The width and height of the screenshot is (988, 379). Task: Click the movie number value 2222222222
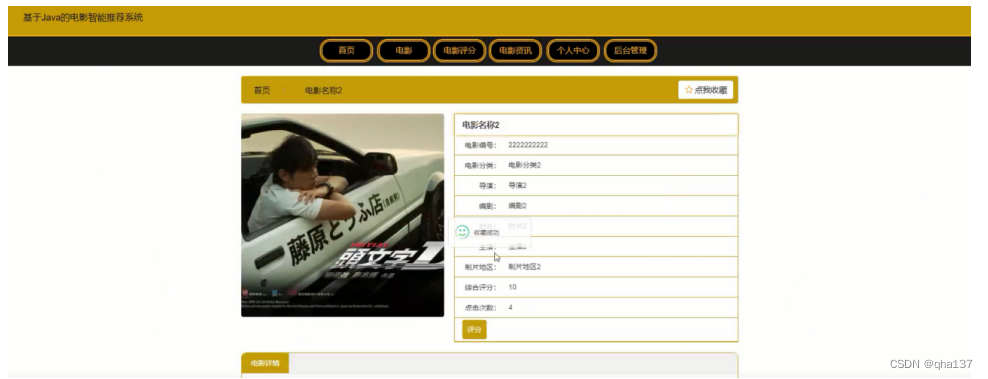click(528, 145)
